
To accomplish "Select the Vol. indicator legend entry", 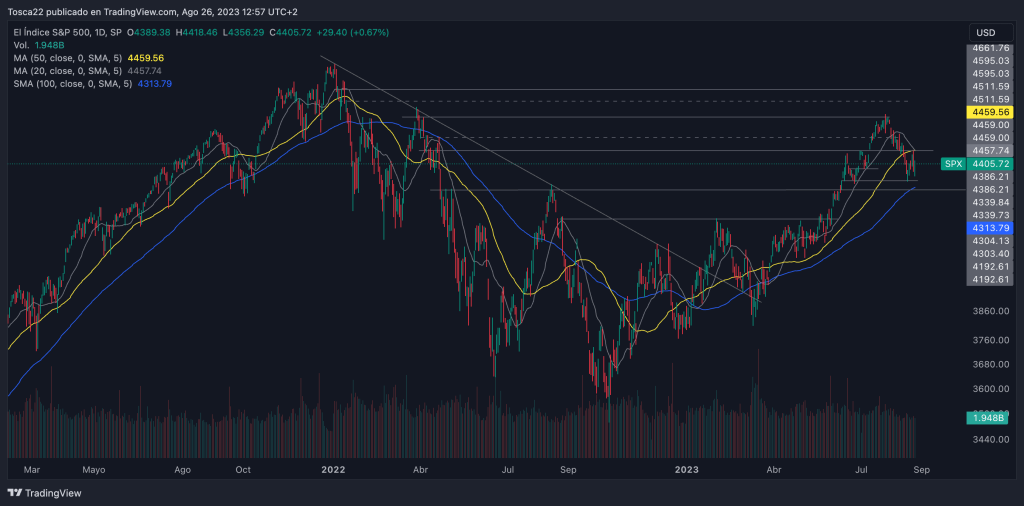I will [21, 46].
